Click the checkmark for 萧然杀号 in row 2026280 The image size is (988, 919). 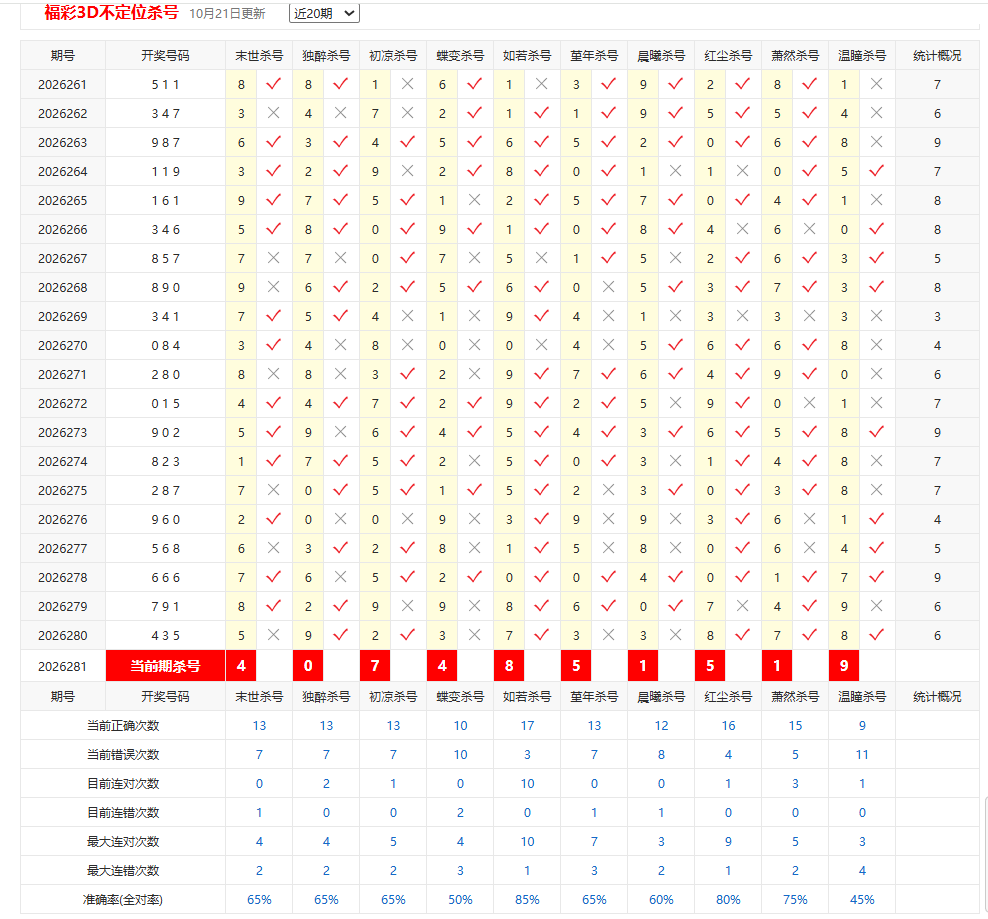pos(810,635)
